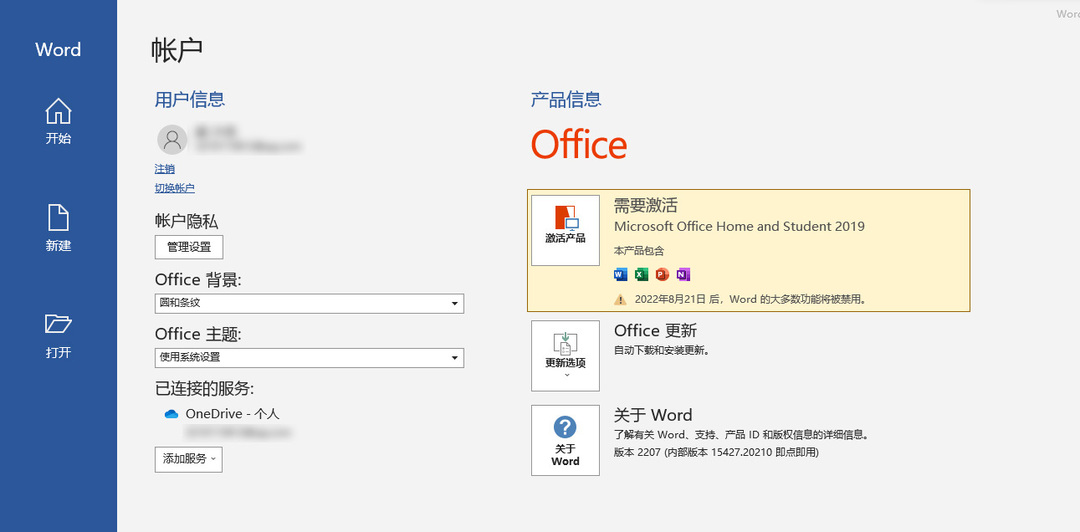Open the 开始 home page

pos(59,121)
